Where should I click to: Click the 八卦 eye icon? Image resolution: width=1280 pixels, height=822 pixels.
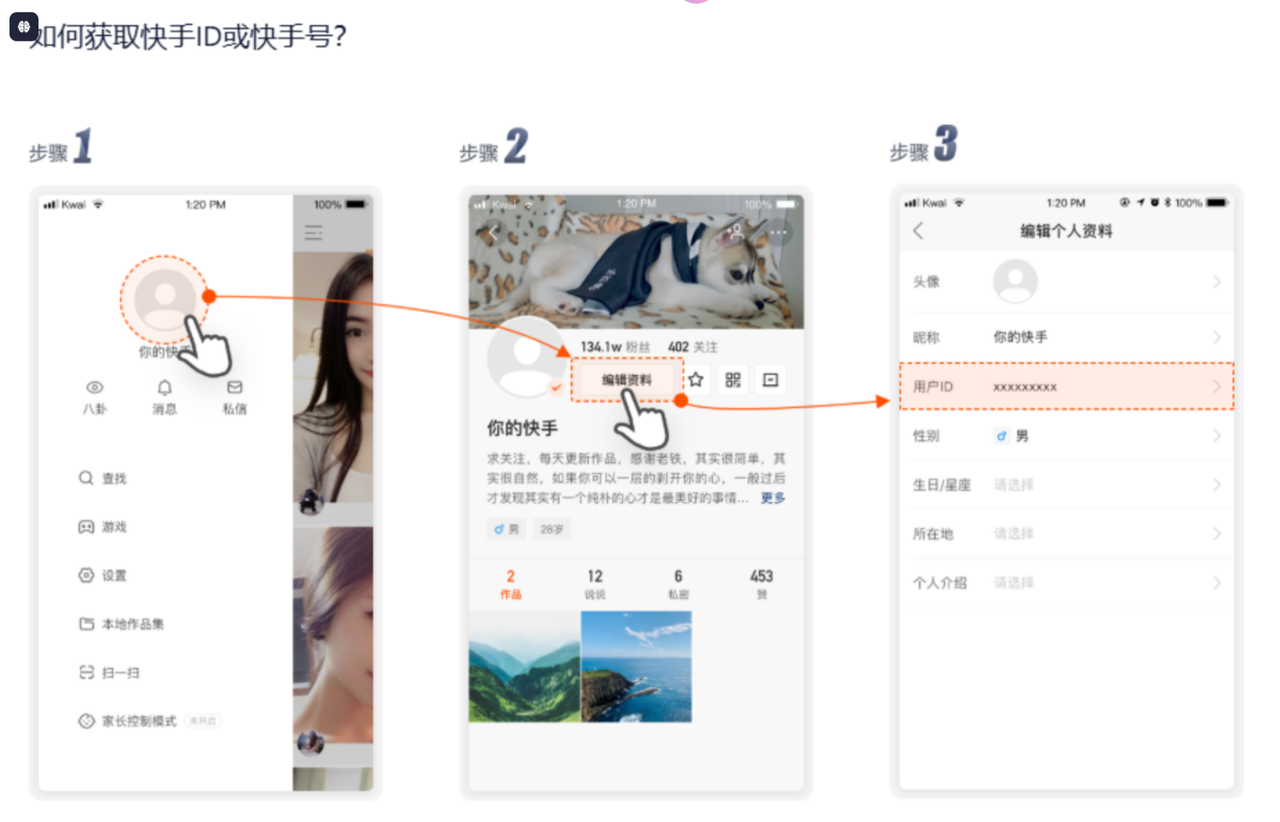click(x=95, y=388)
